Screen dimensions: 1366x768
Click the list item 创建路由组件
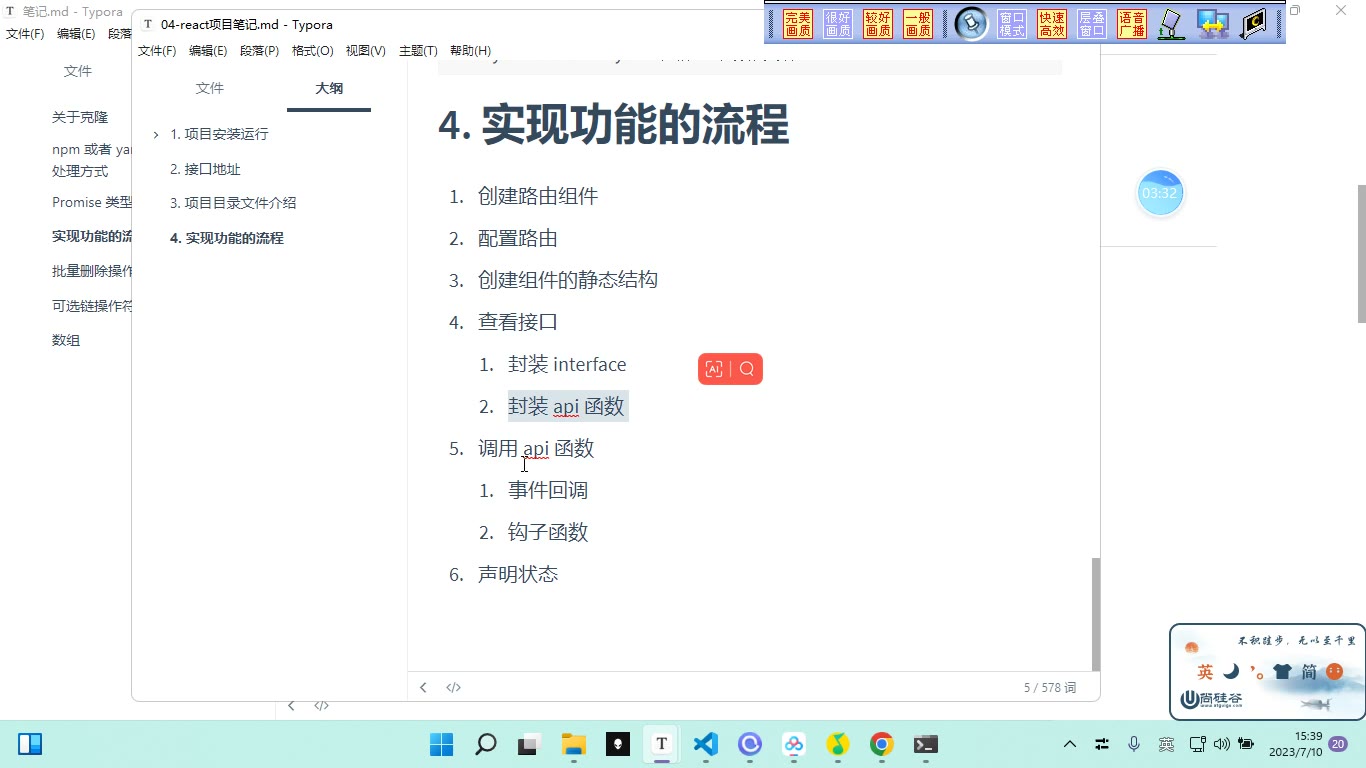(x=538, y=196)
